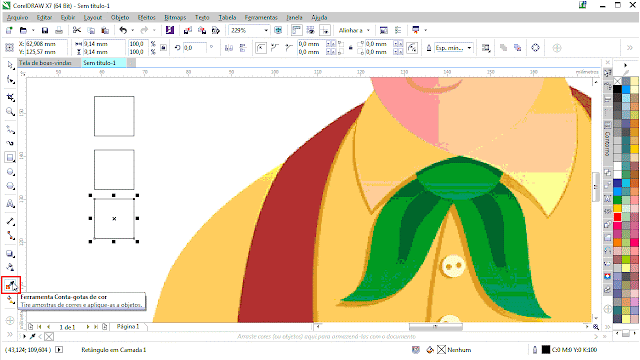Select the Pick tool in toolbox

[x=10, y=65]
